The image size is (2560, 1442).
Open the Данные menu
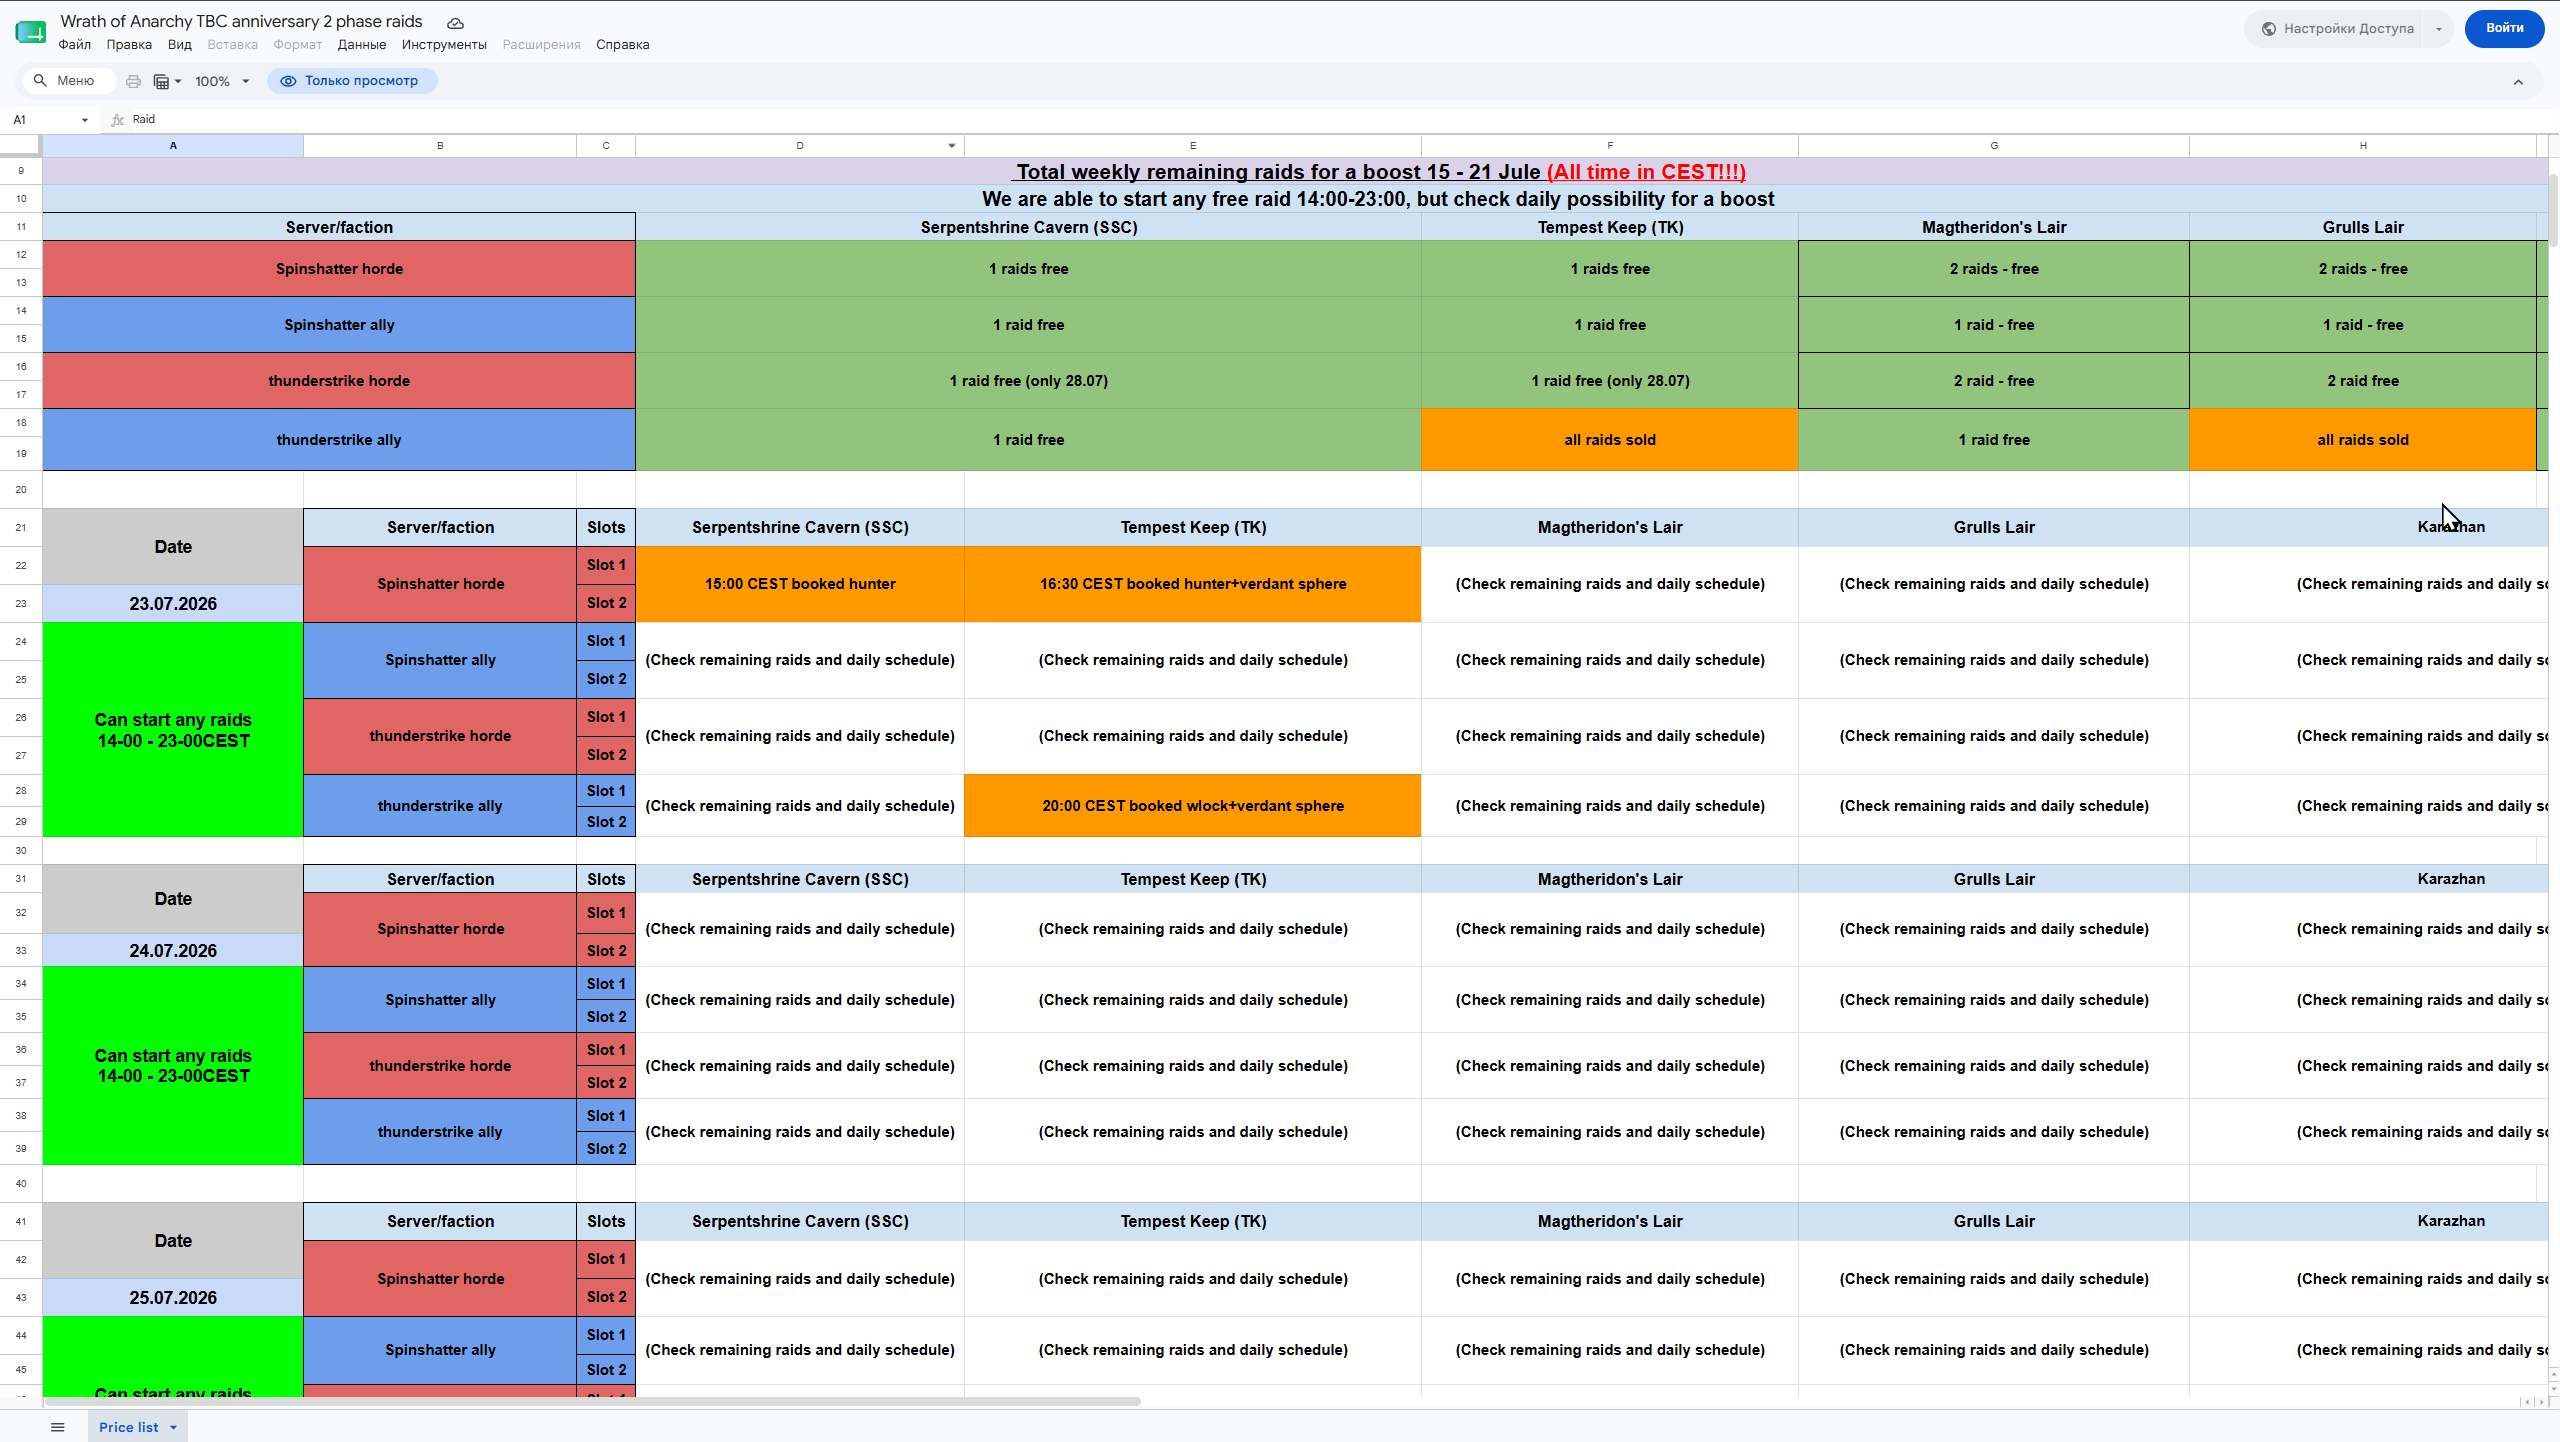362,45
